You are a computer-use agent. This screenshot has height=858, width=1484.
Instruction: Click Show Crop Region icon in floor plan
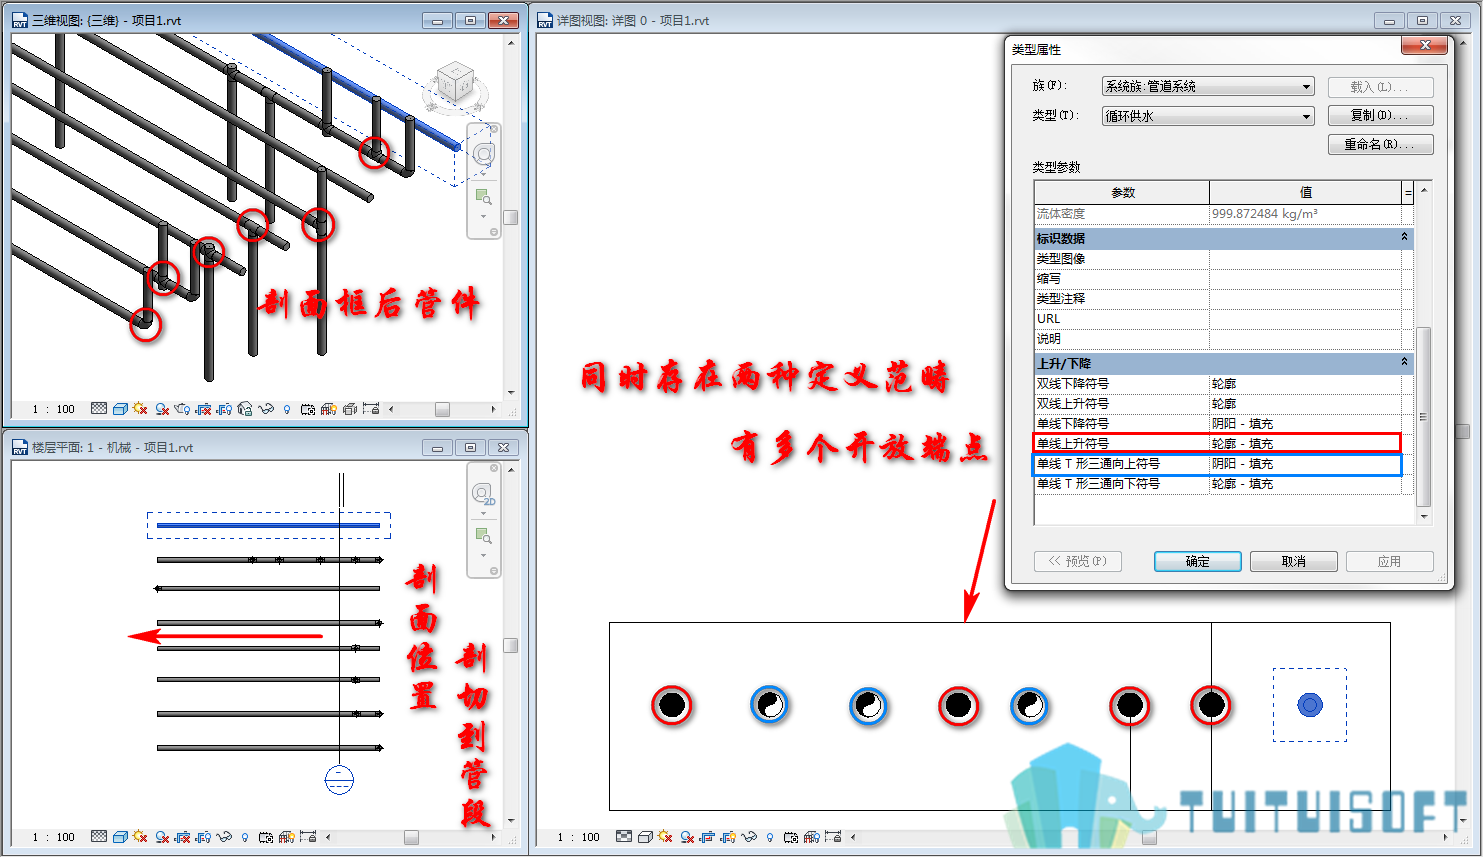click(203, 837)
